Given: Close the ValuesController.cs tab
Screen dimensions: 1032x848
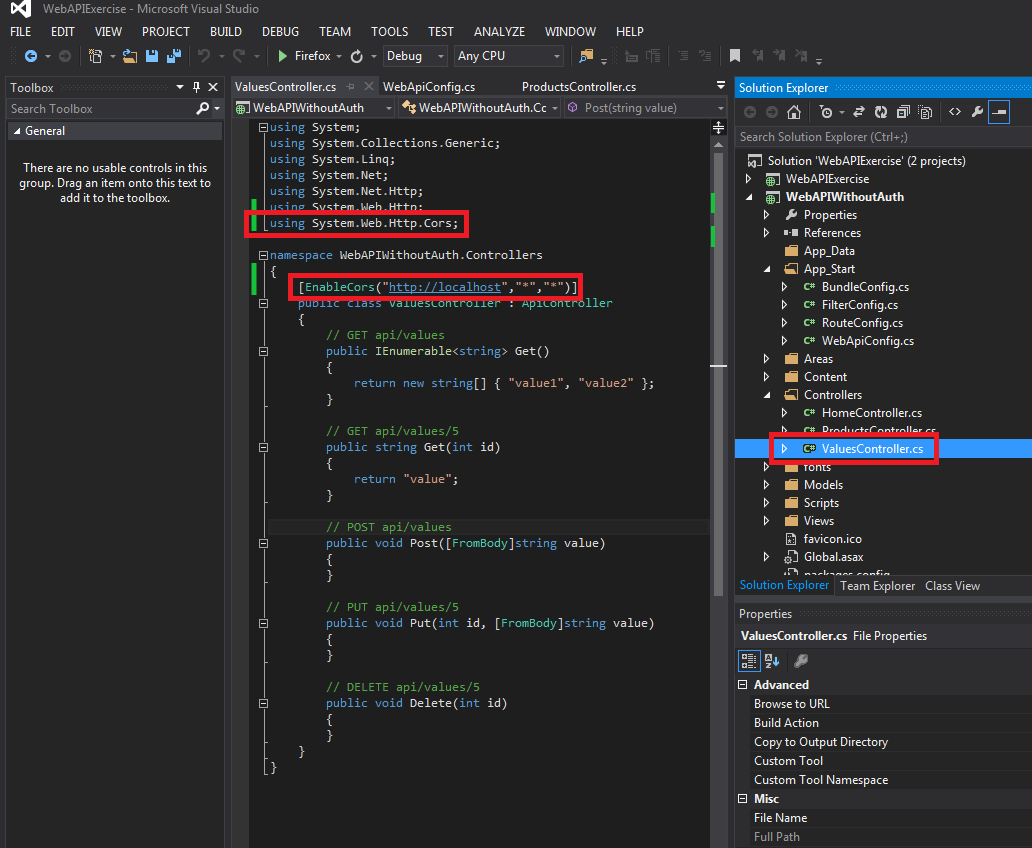Looking at the screenshot, I should pos(369,86).
